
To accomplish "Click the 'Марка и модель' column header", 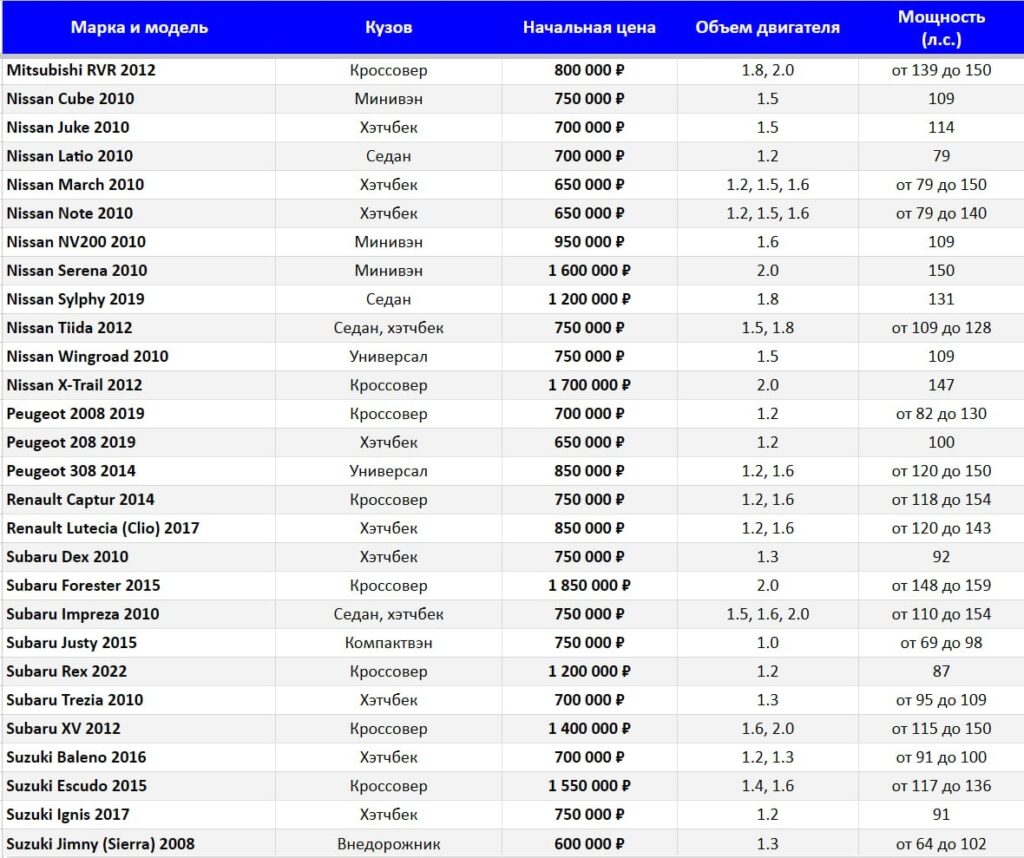I will point(139,27).
